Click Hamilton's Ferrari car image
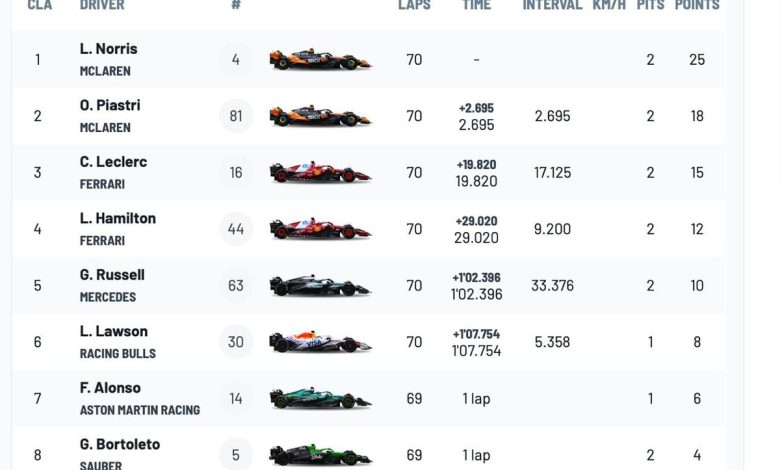Screen dimensions: 780x470 click(x=320, y=229)
